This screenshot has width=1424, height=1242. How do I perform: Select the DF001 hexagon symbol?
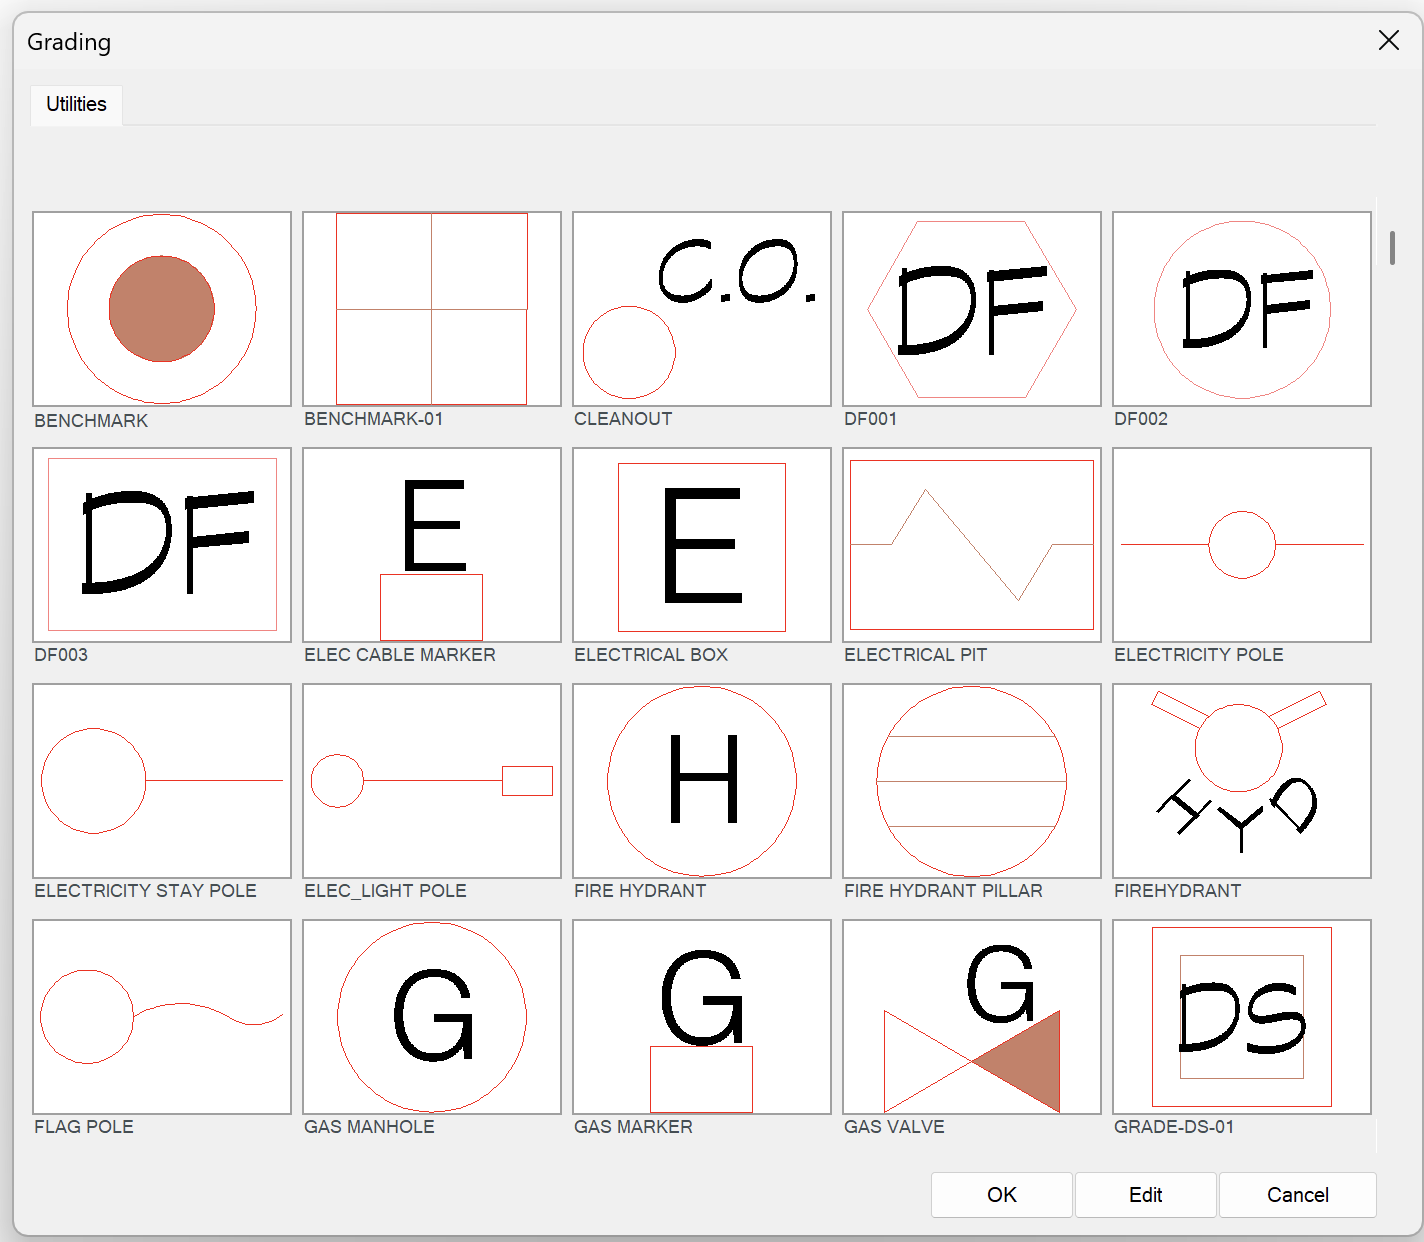[972, 309]
